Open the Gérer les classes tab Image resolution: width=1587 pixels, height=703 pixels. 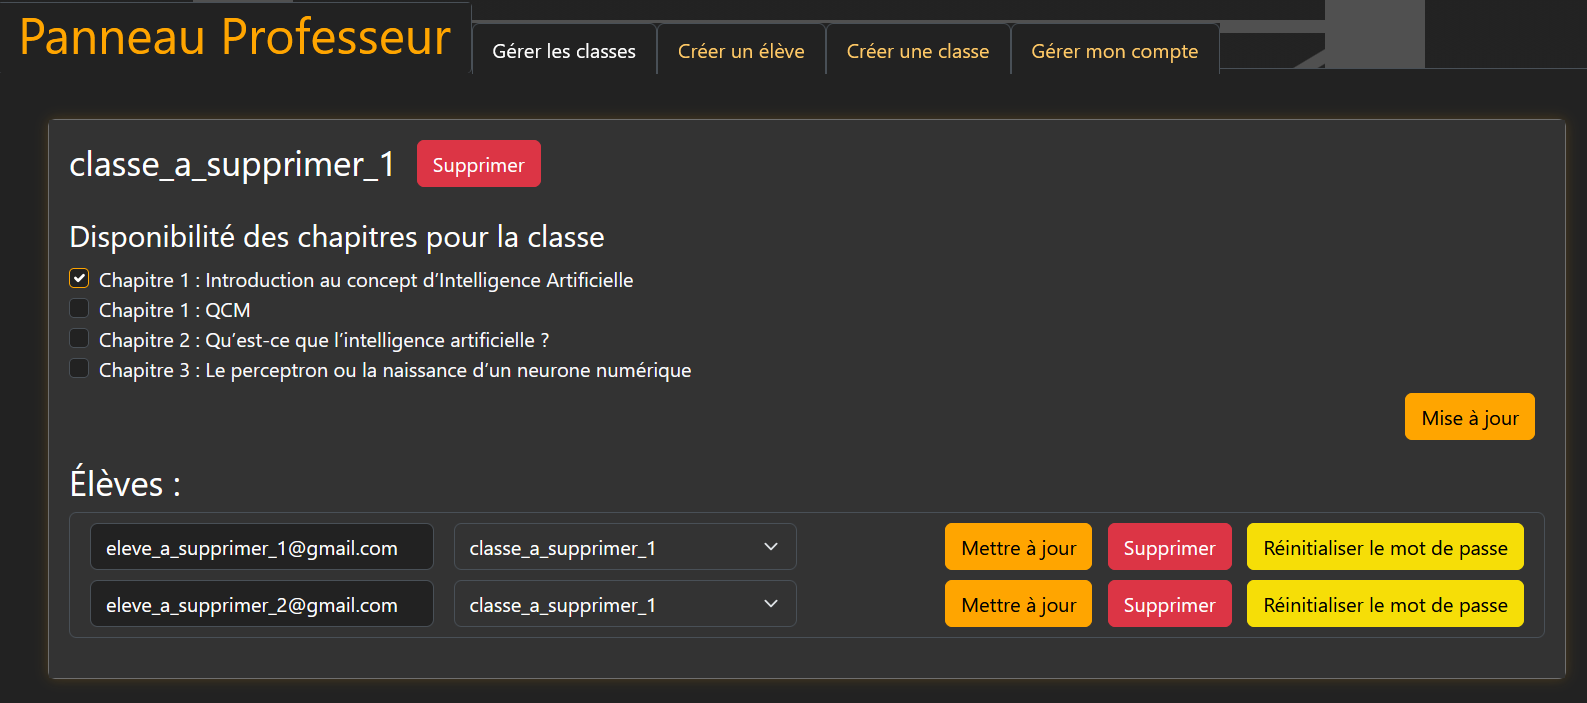tap(564, 50)
